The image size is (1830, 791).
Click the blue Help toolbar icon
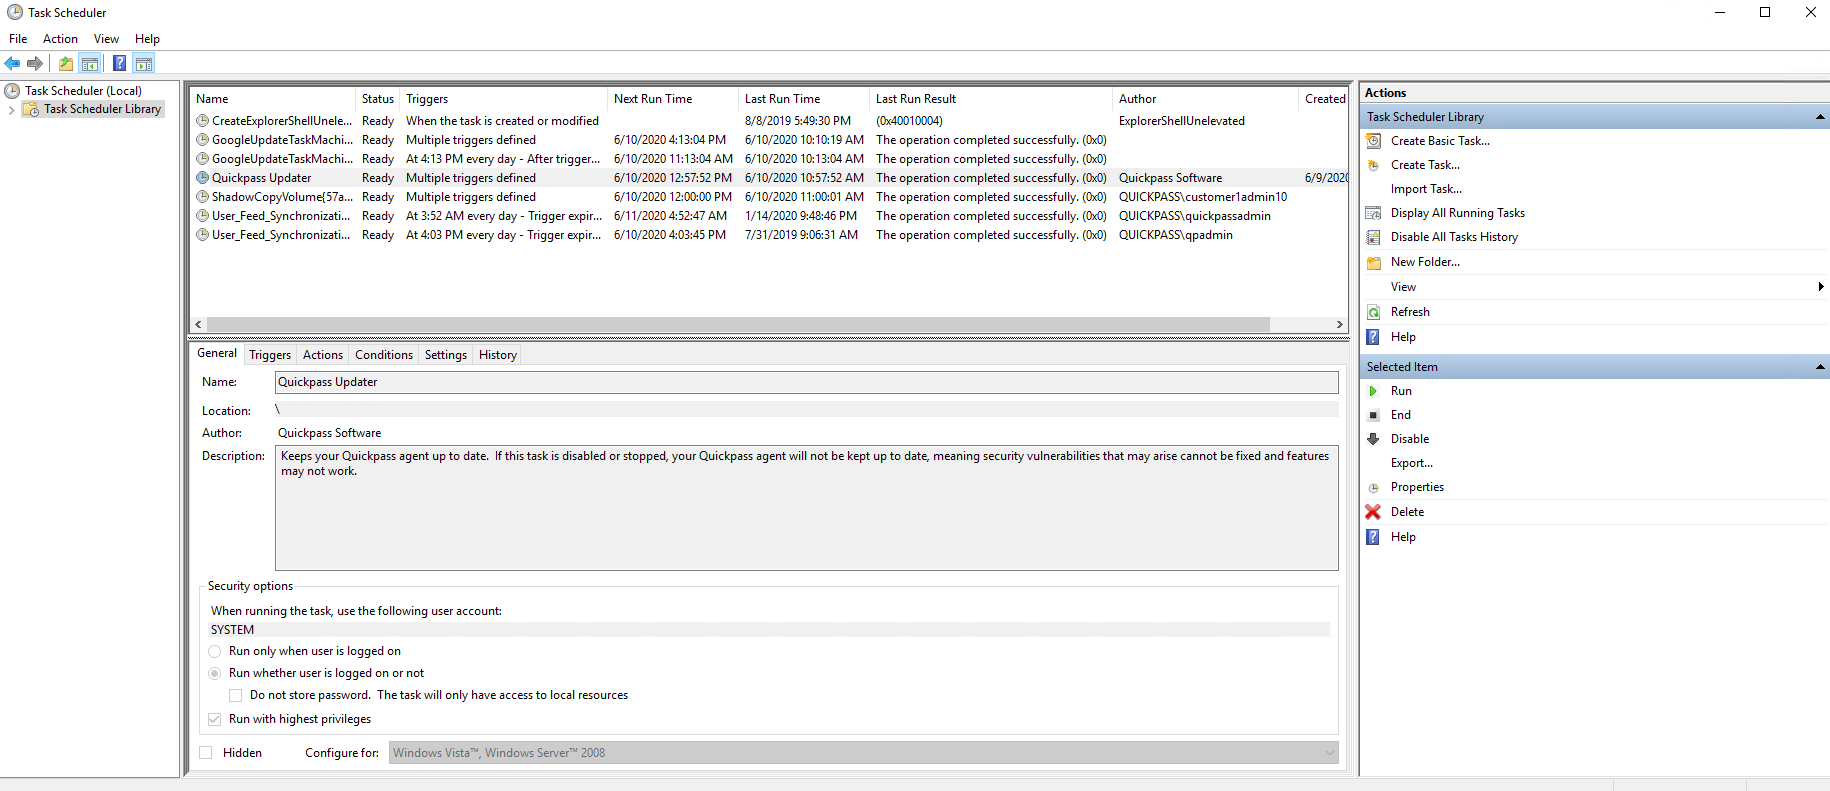point(119,64)
